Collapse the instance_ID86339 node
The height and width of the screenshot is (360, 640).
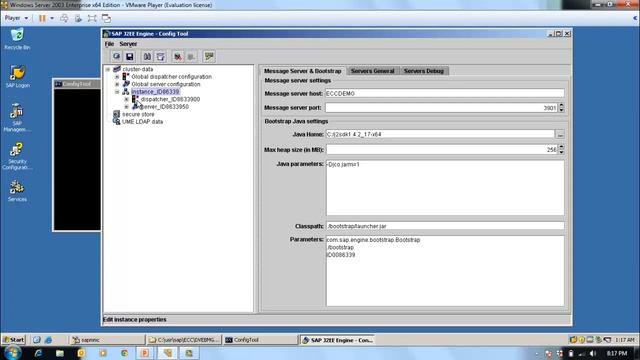[x=117, y=92]
